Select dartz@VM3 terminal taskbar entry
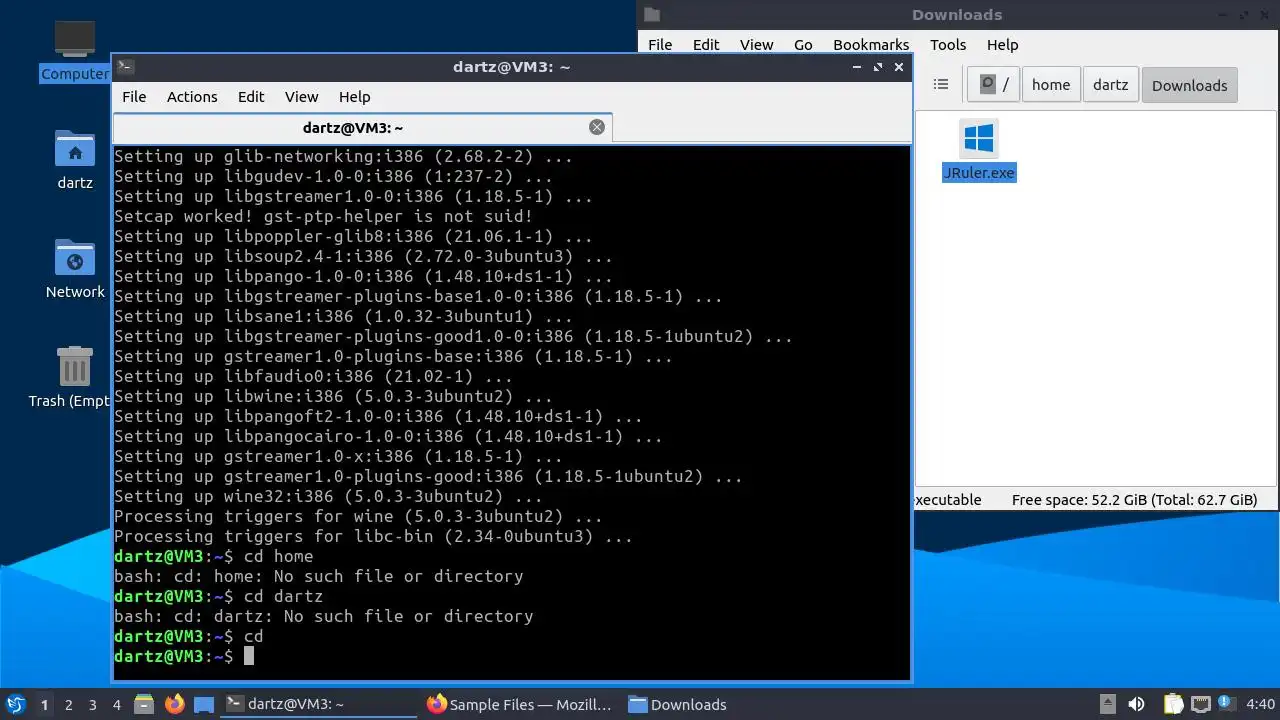The image size is (1280, 720). pyautogui.click(x=318, y=704)
